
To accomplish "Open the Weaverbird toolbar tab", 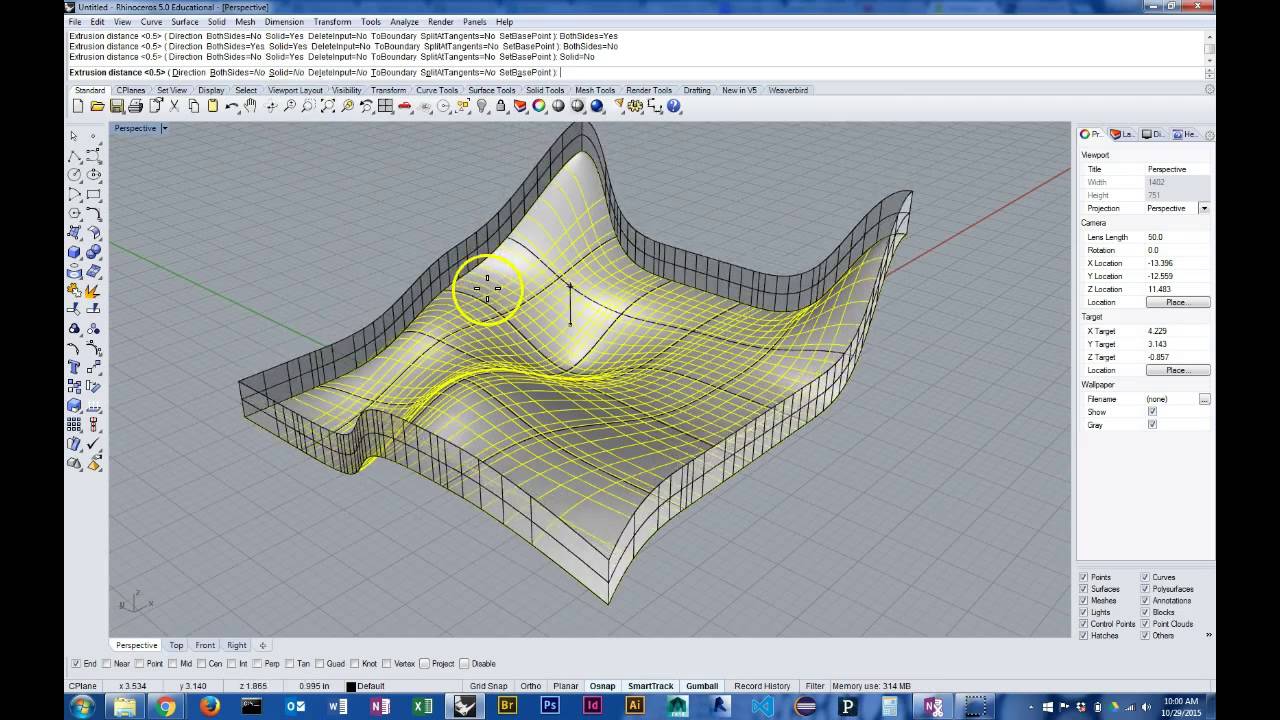I will click(788, 90).
